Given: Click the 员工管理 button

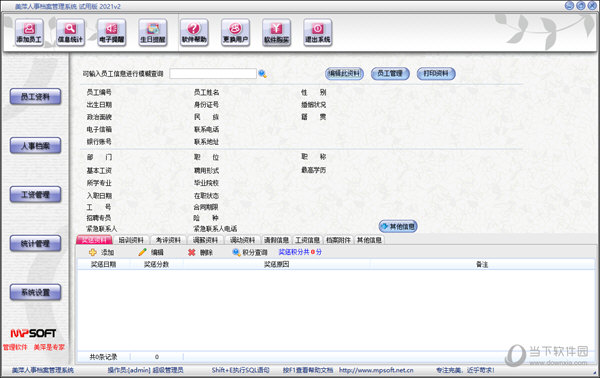Looking at the screenshot, I should (x=390, y=73).
